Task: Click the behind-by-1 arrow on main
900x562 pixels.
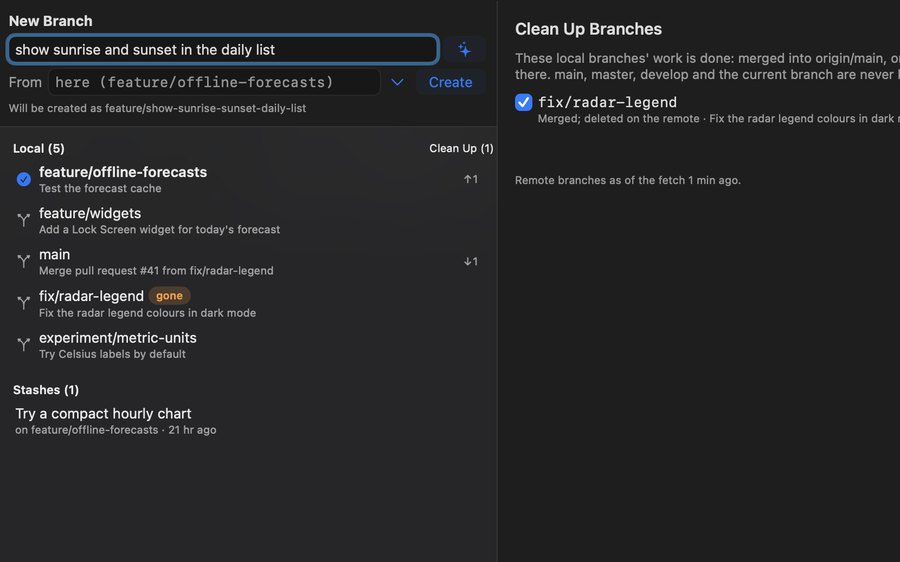Action: point(471,261)
